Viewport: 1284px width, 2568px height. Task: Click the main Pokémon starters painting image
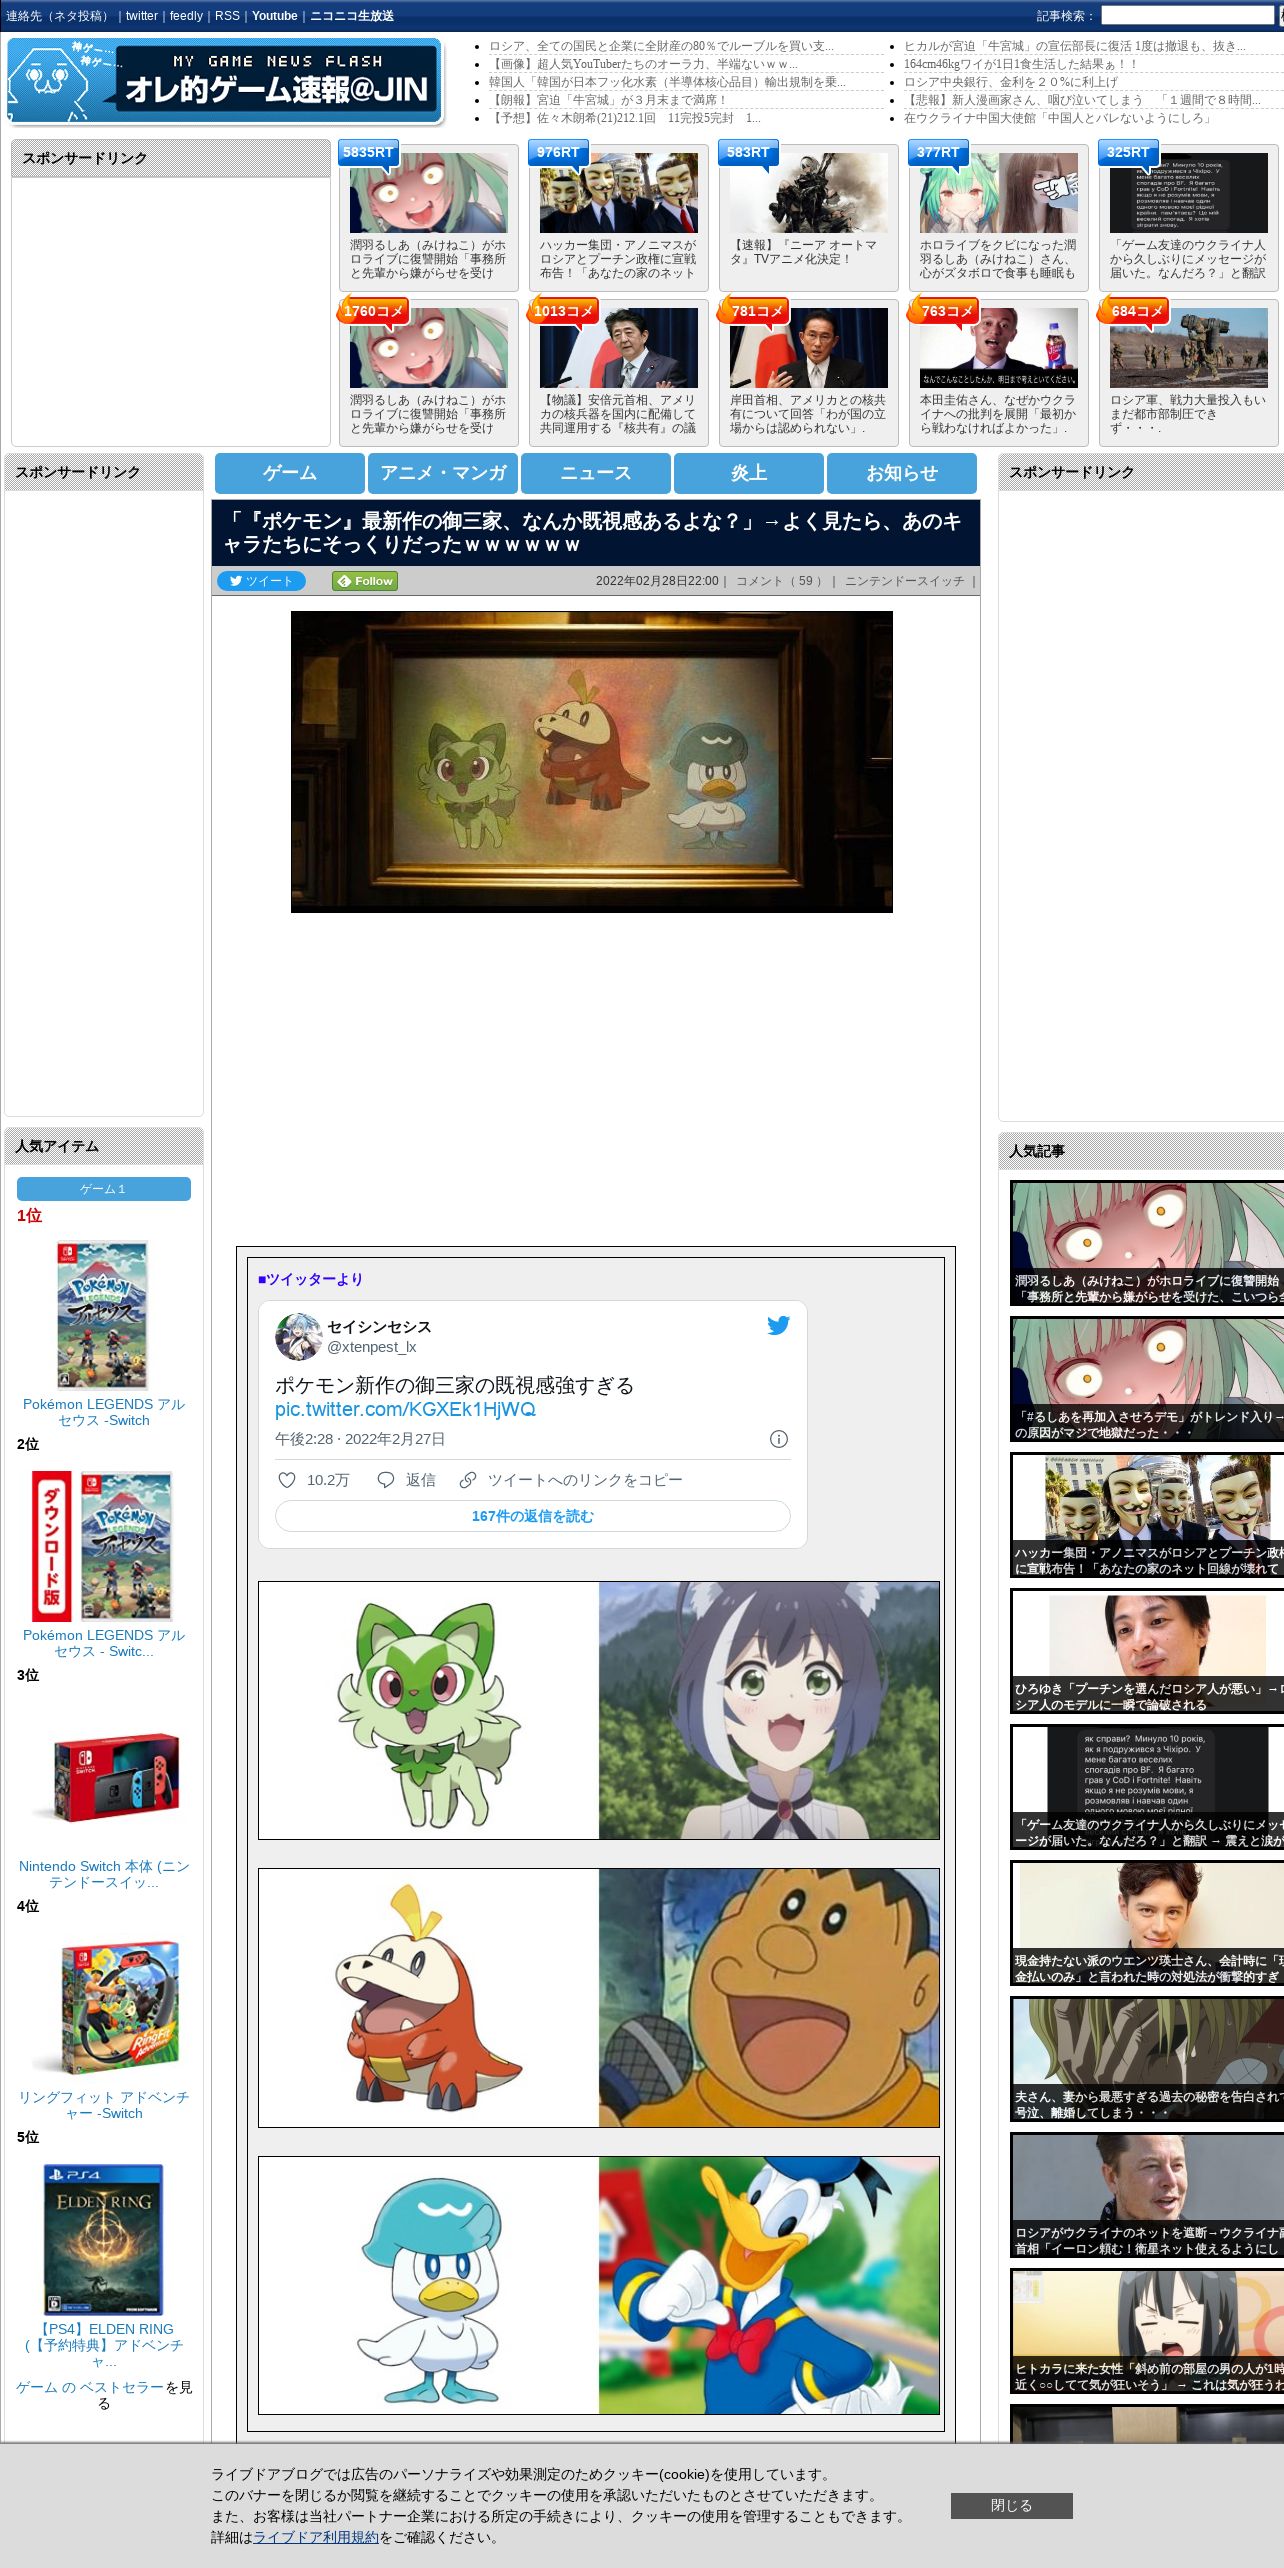(x=592, y=762)
